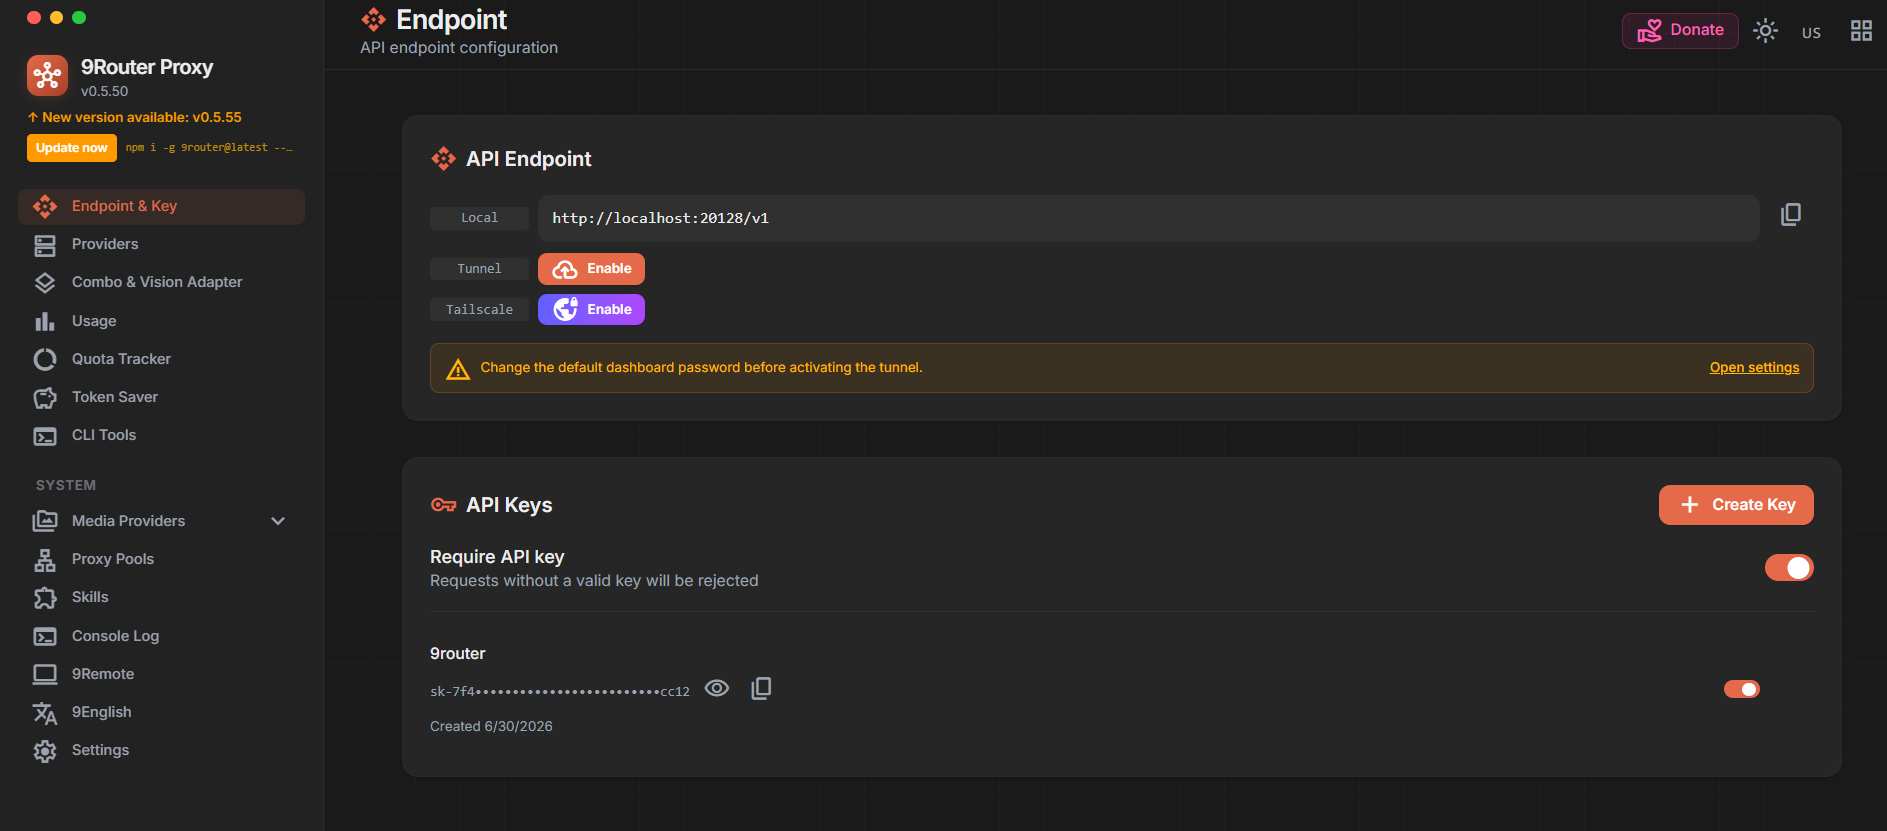Screen dimensions: 1887x831
Task: Click the Media Providers gallery icon
Action: (x=45, y=521)
